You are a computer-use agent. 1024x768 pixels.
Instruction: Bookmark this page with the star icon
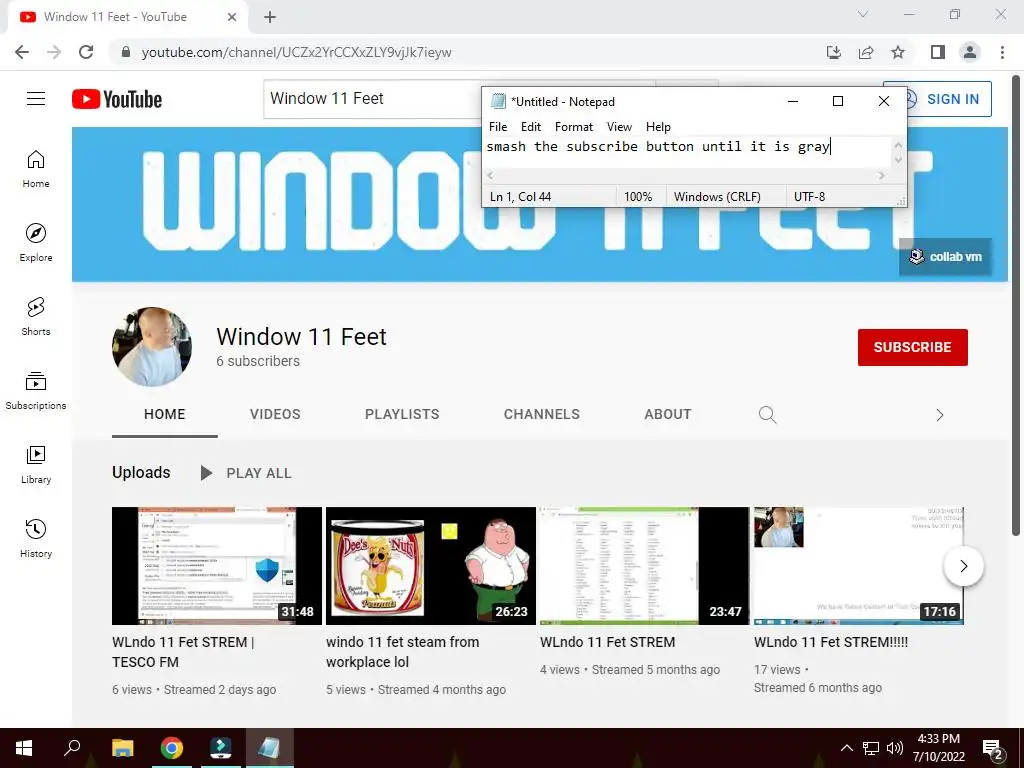(x=898, y=52)
